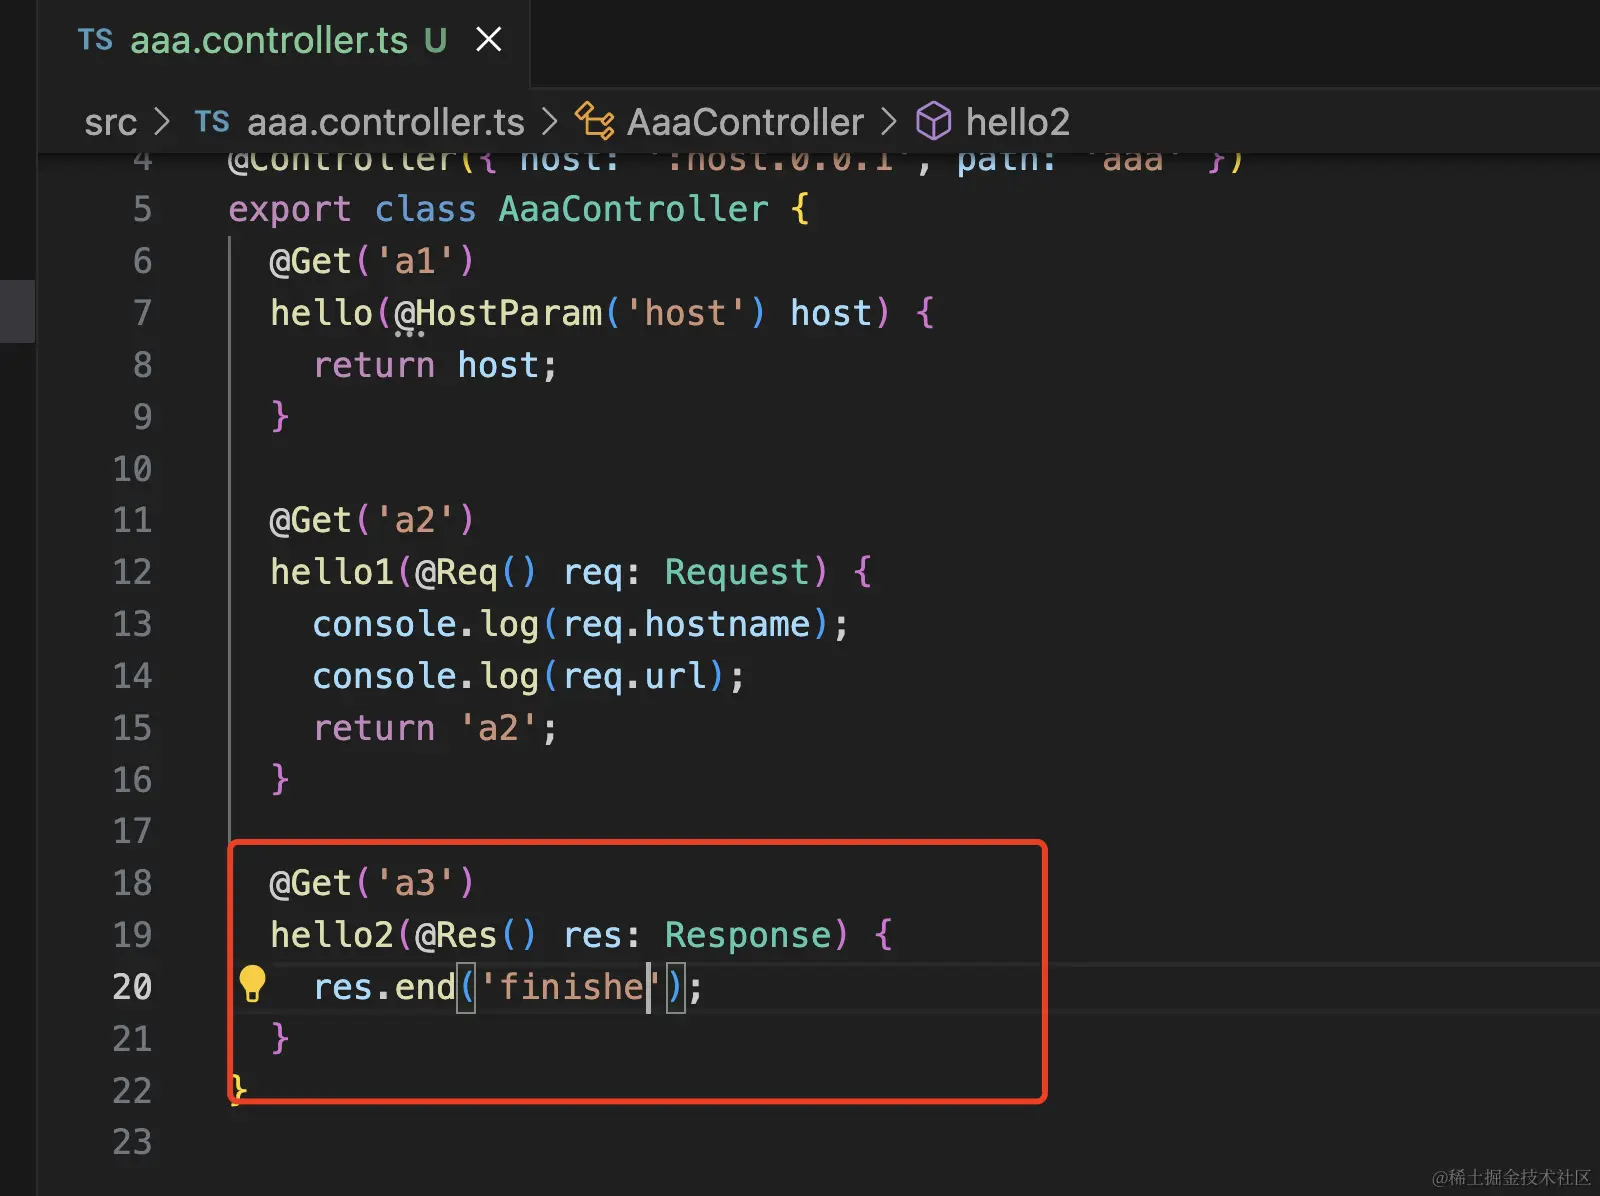
Task: Expand the breadcrumb chevron after AaaController
Action: (889, 122)
